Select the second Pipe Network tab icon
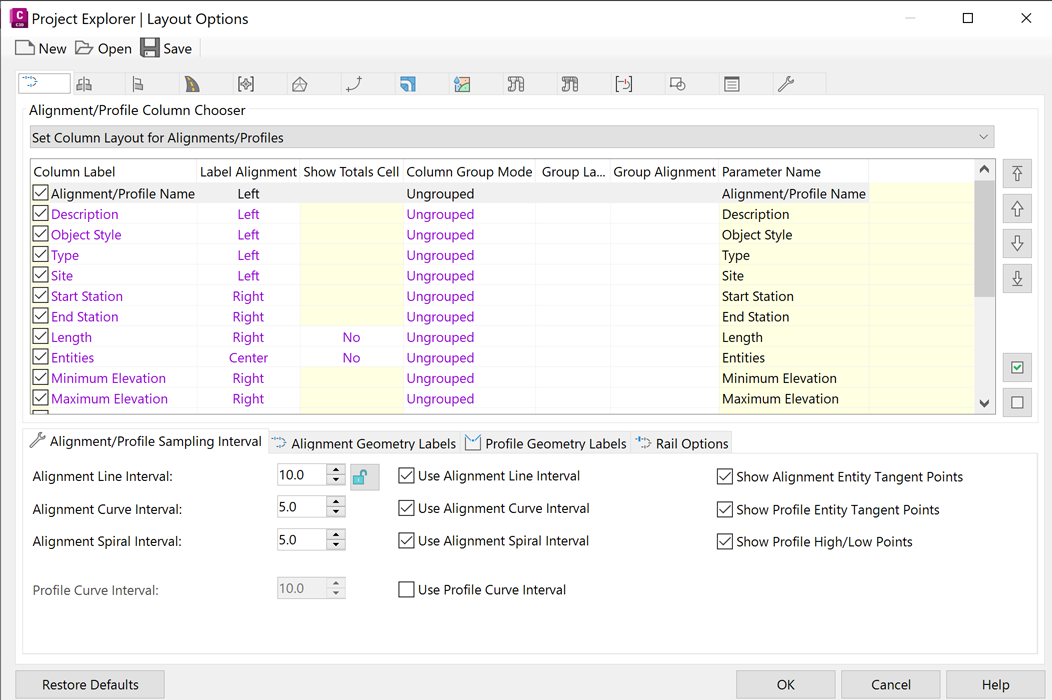 570,84
